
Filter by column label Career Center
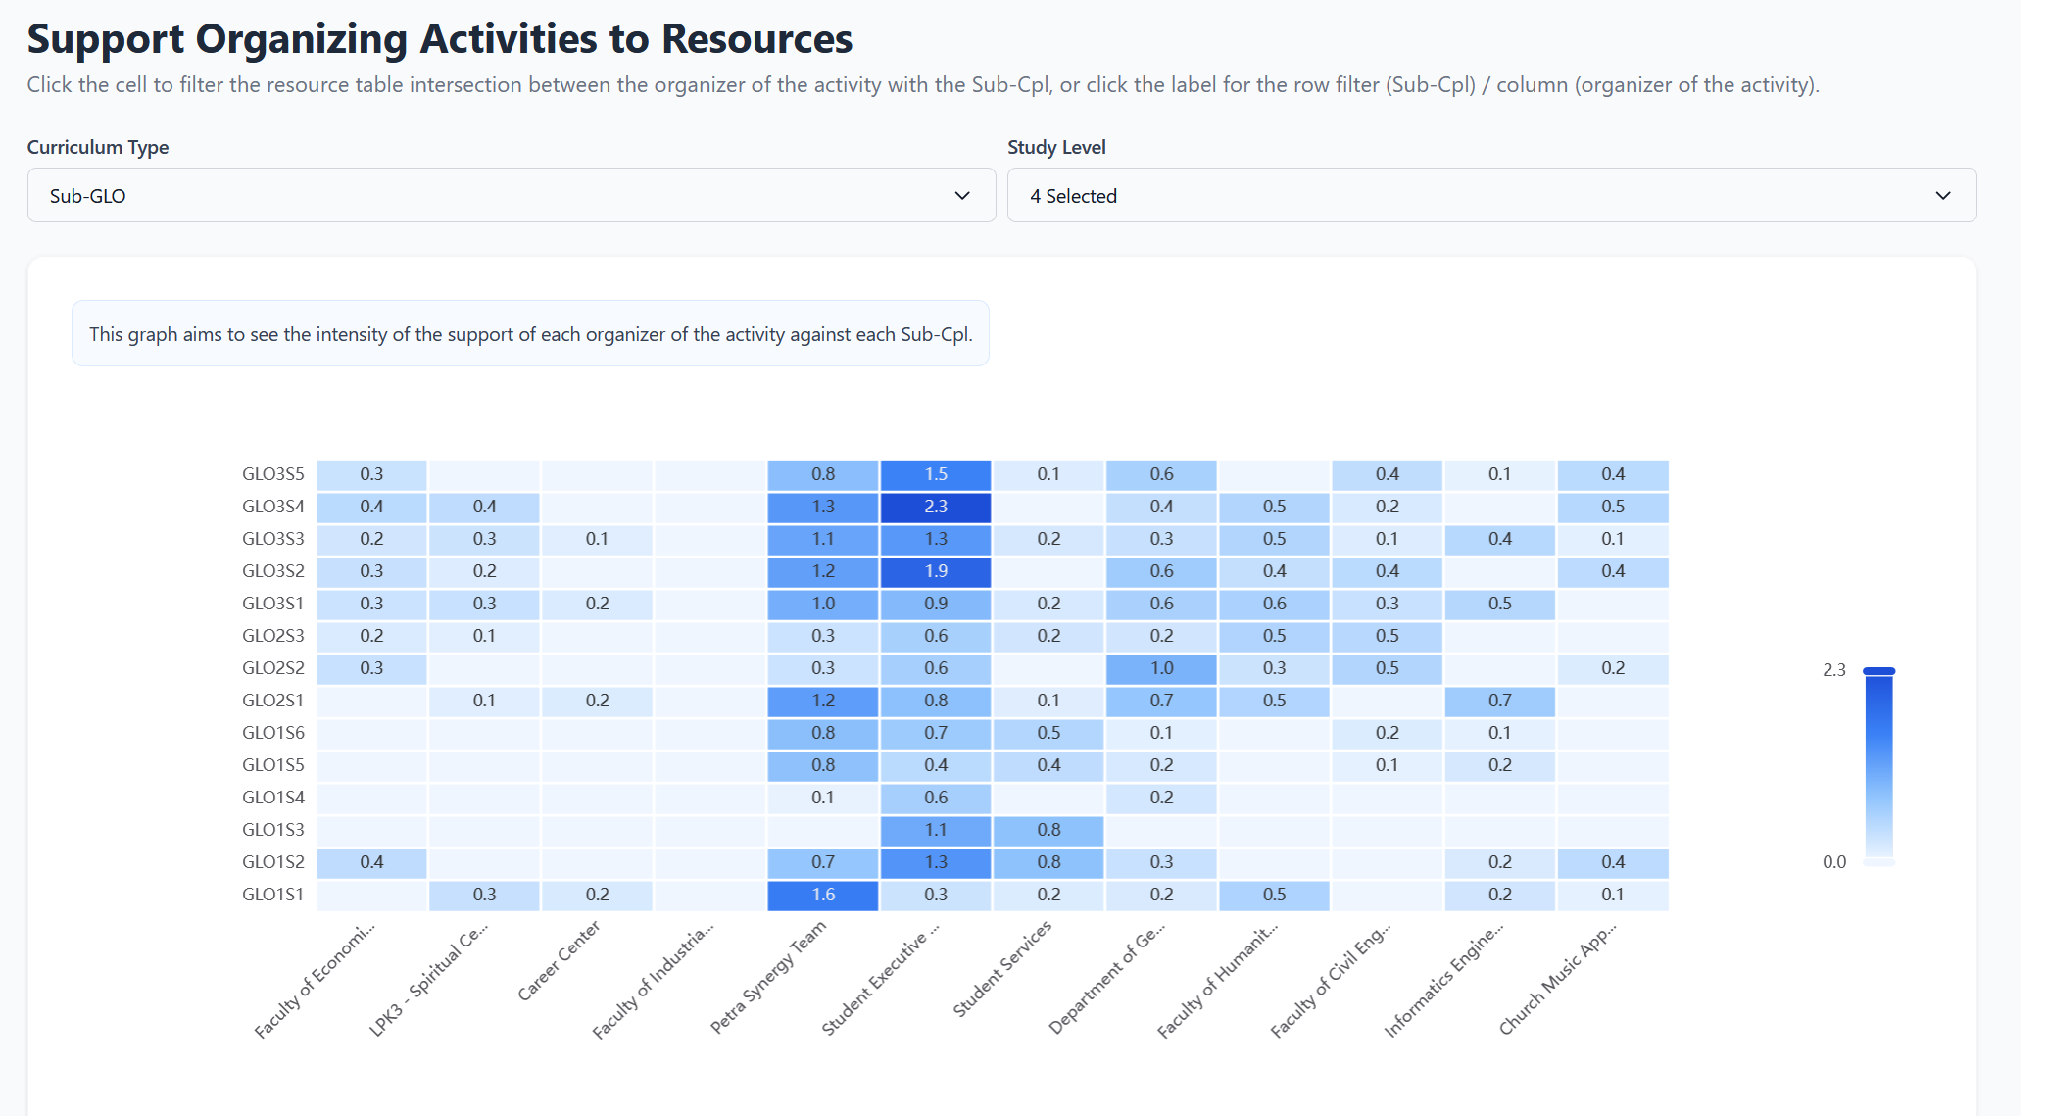coord(559,960)
